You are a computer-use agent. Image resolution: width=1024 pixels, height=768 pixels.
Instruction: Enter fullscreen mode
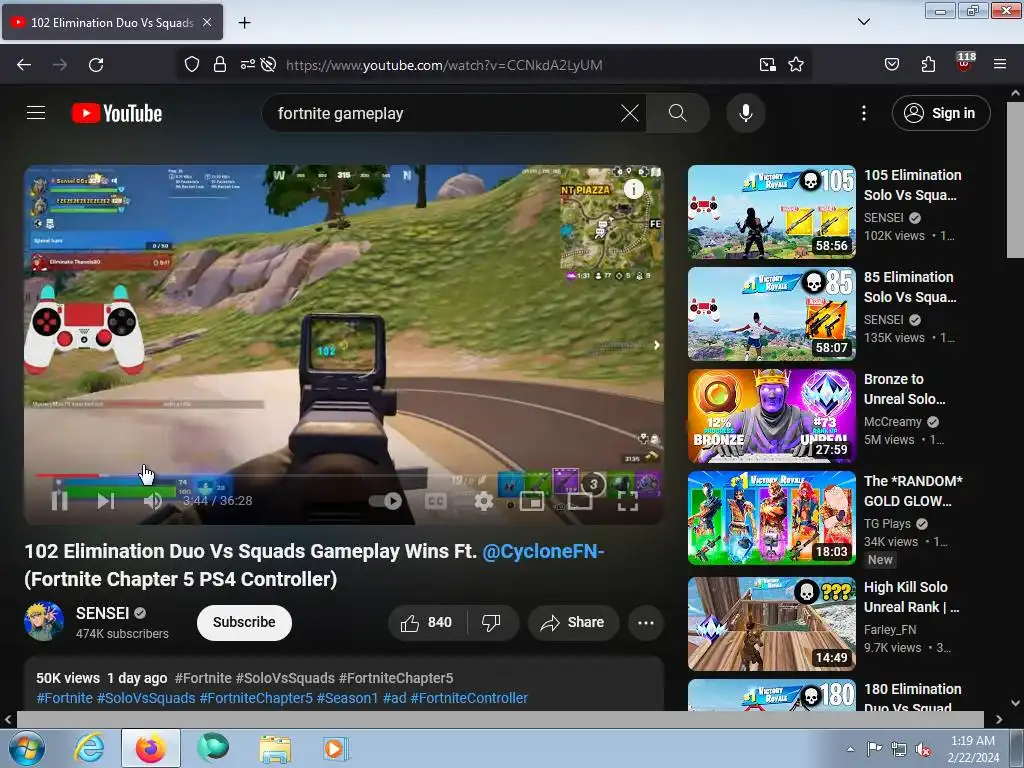tap(628, 501)
